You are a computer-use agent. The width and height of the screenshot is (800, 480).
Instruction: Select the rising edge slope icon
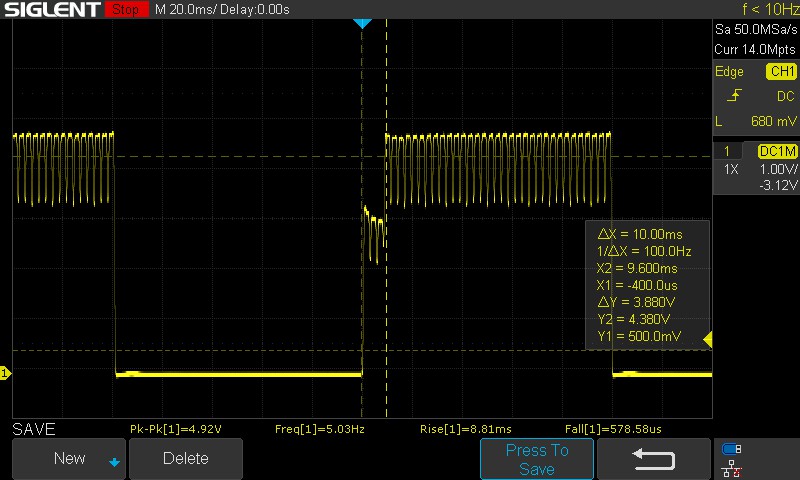tap(734, 95)
